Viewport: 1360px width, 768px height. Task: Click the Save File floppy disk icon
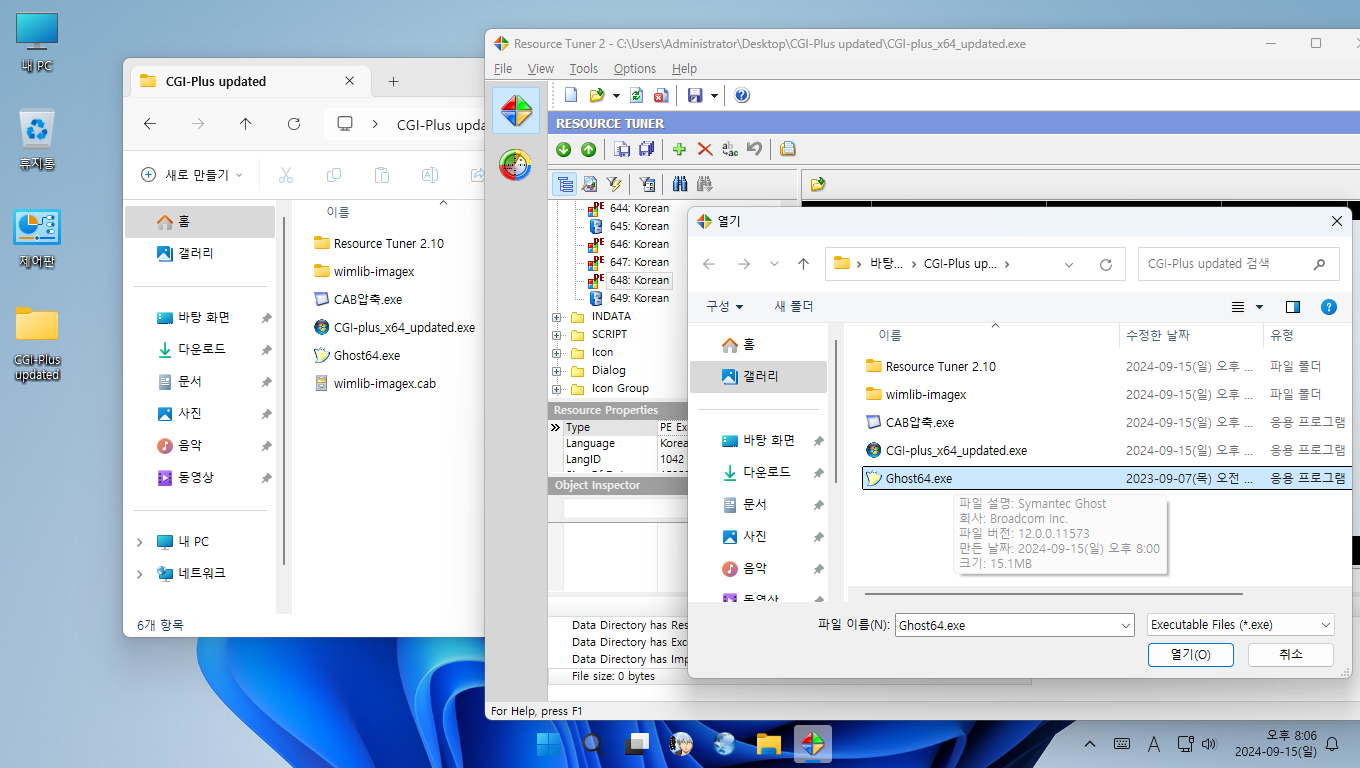695,95
